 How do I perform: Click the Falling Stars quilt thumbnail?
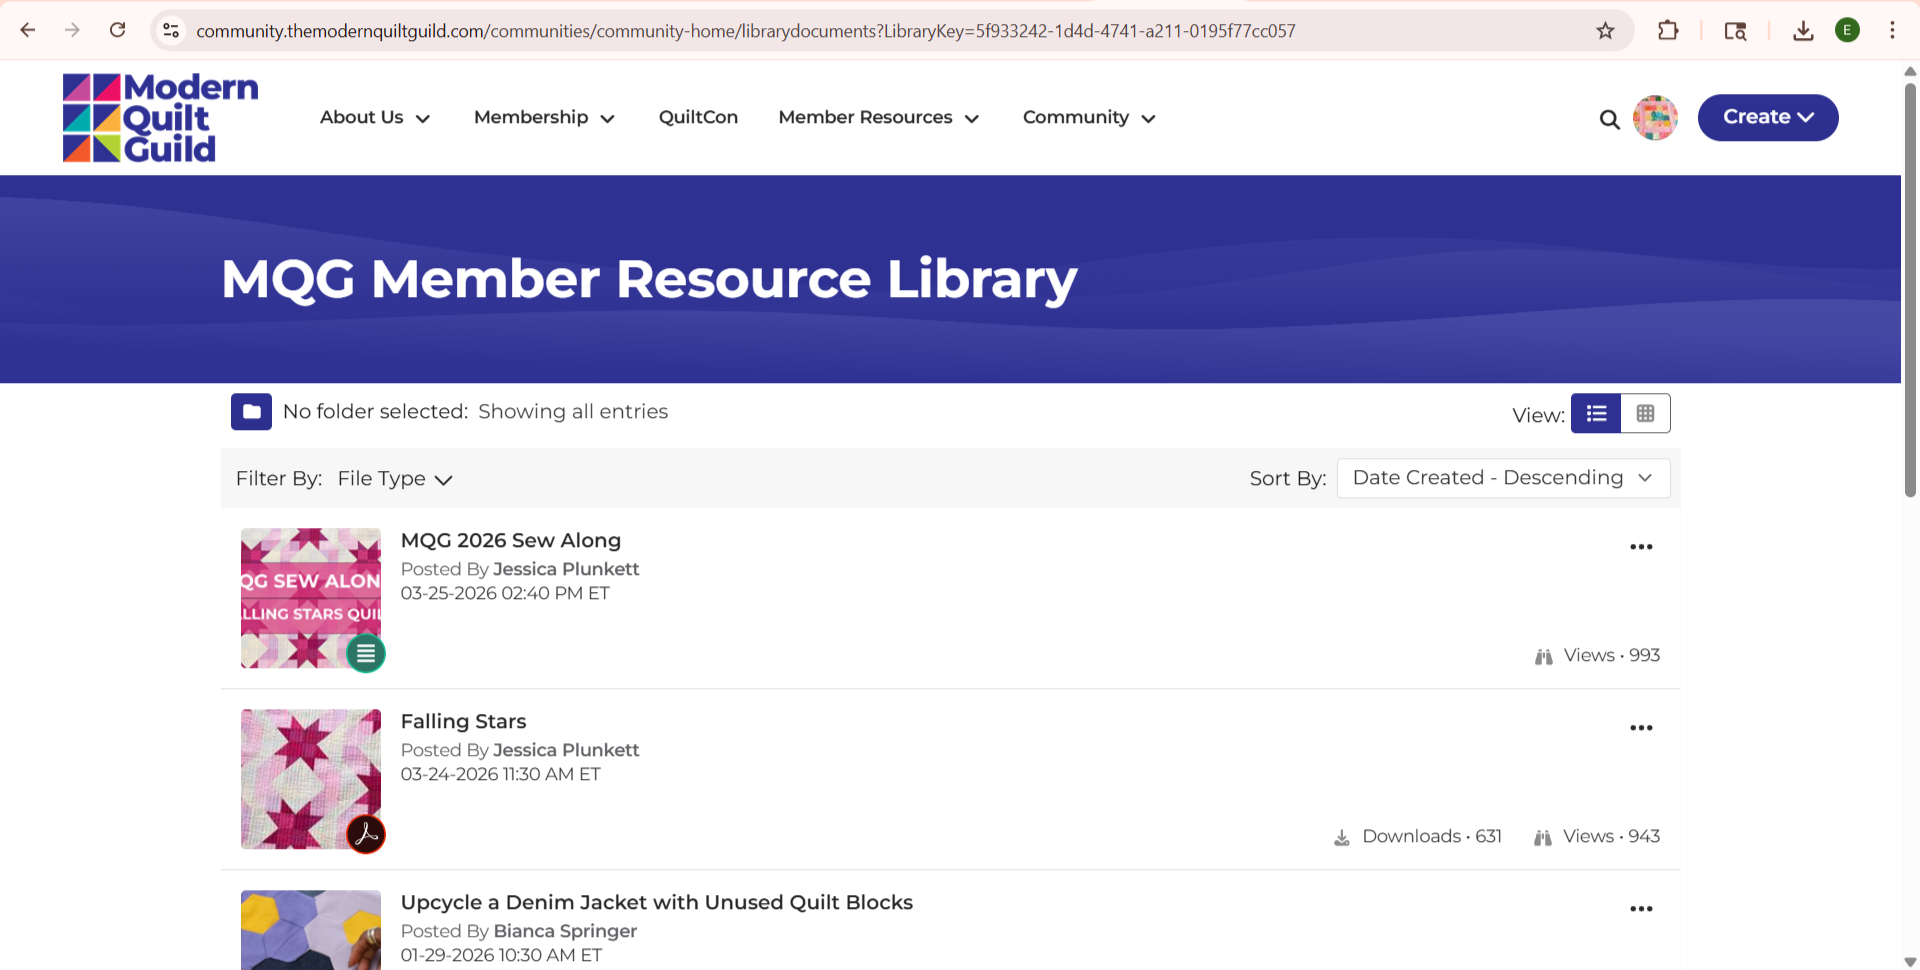point(310,779)
